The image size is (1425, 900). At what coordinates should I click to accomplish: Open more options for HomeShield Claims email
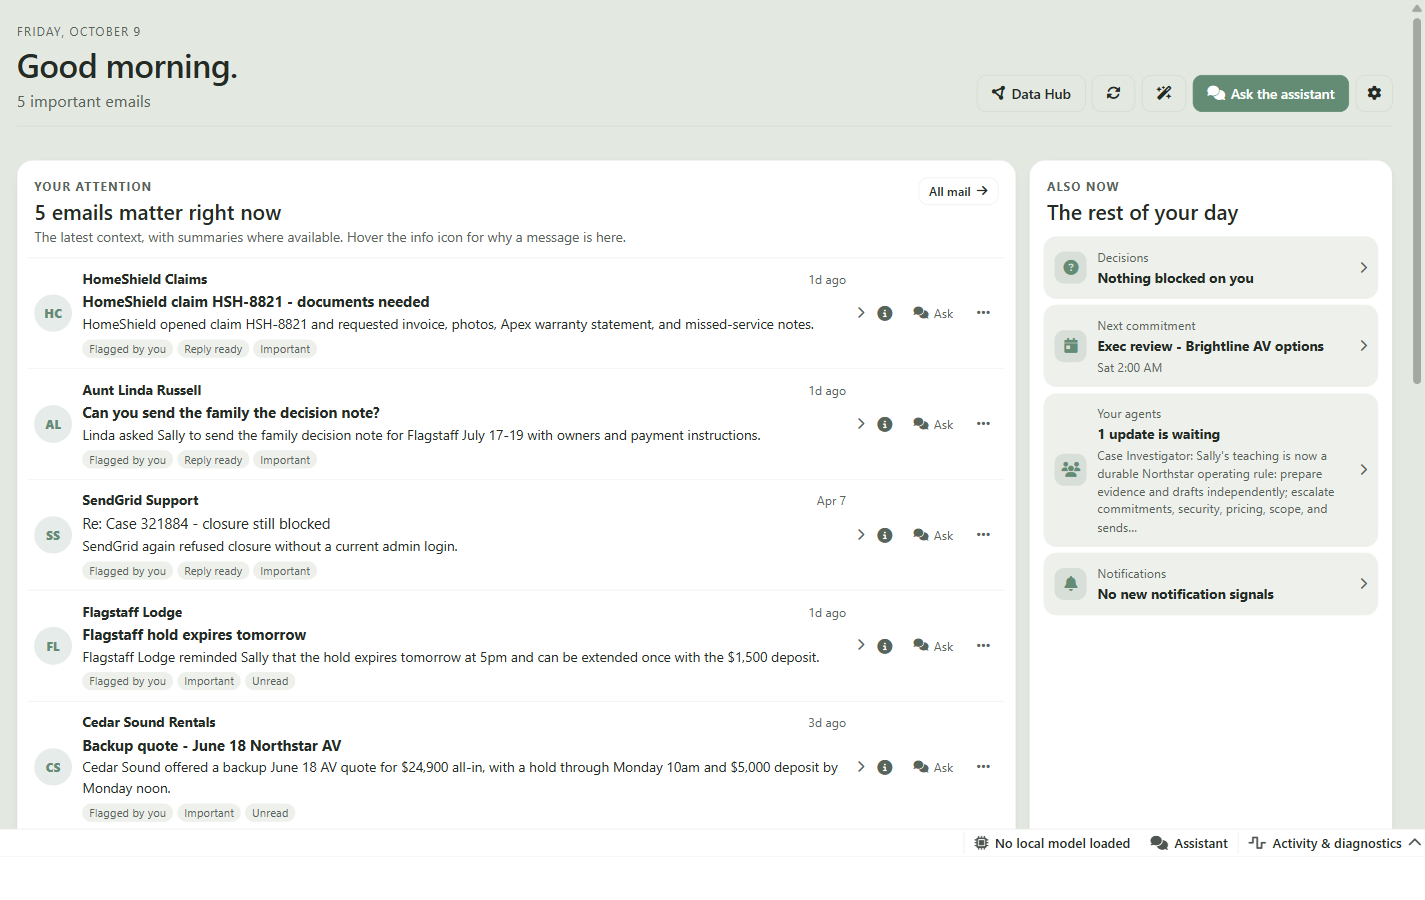pos(984,313)
